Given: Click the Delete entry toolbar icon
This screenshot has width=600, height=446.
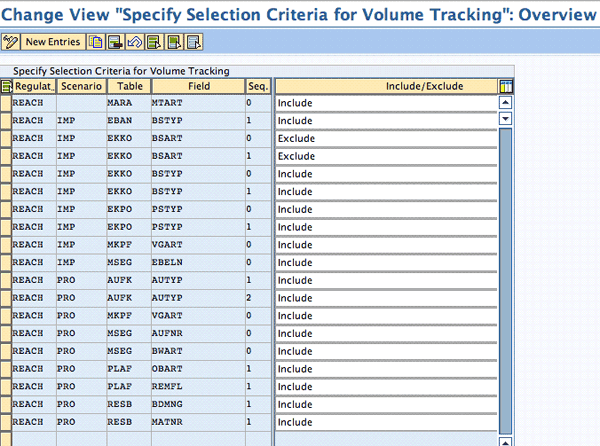Looking at the screenshot, I should pos(113,42).
